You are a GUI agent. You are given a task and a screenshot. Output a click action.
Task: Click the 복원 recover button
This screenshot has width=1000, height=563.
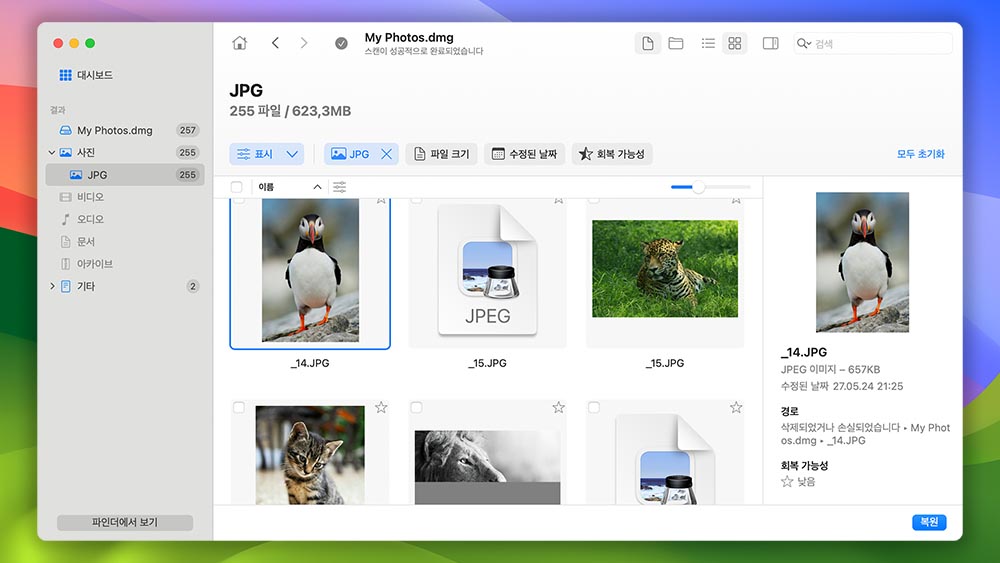click(929, 522)
